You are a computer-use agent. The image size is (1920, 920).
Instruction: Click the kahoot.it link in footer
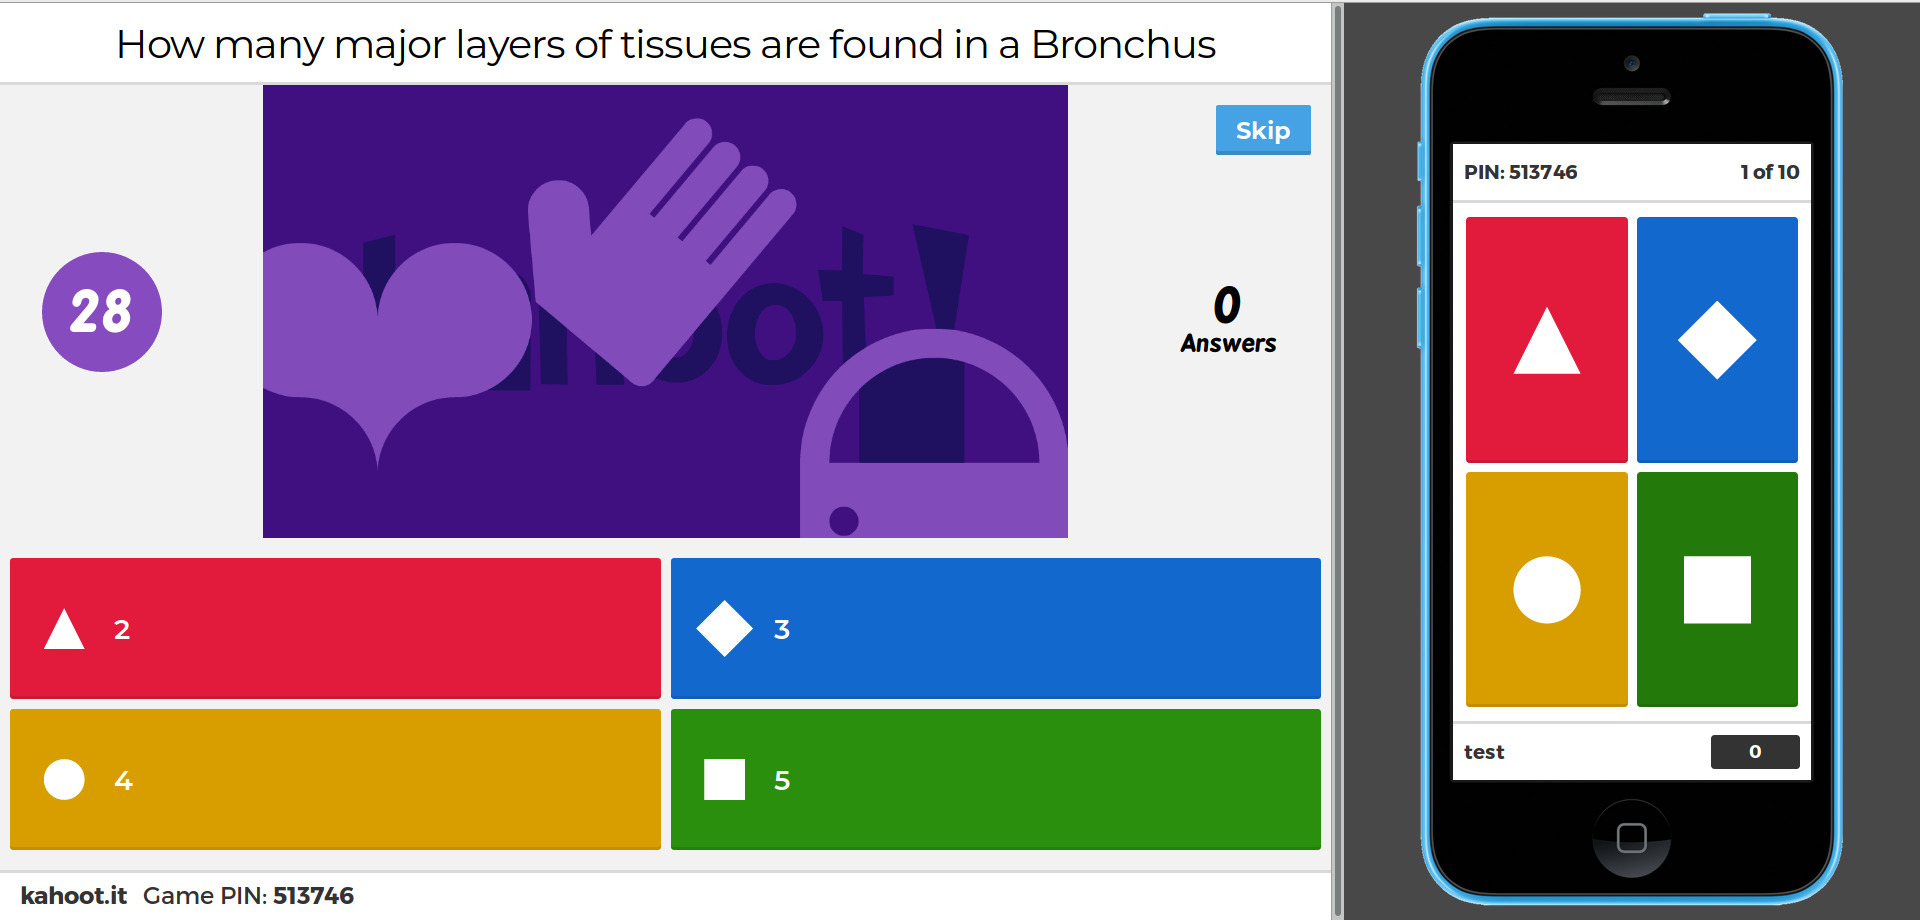[74, 895]
